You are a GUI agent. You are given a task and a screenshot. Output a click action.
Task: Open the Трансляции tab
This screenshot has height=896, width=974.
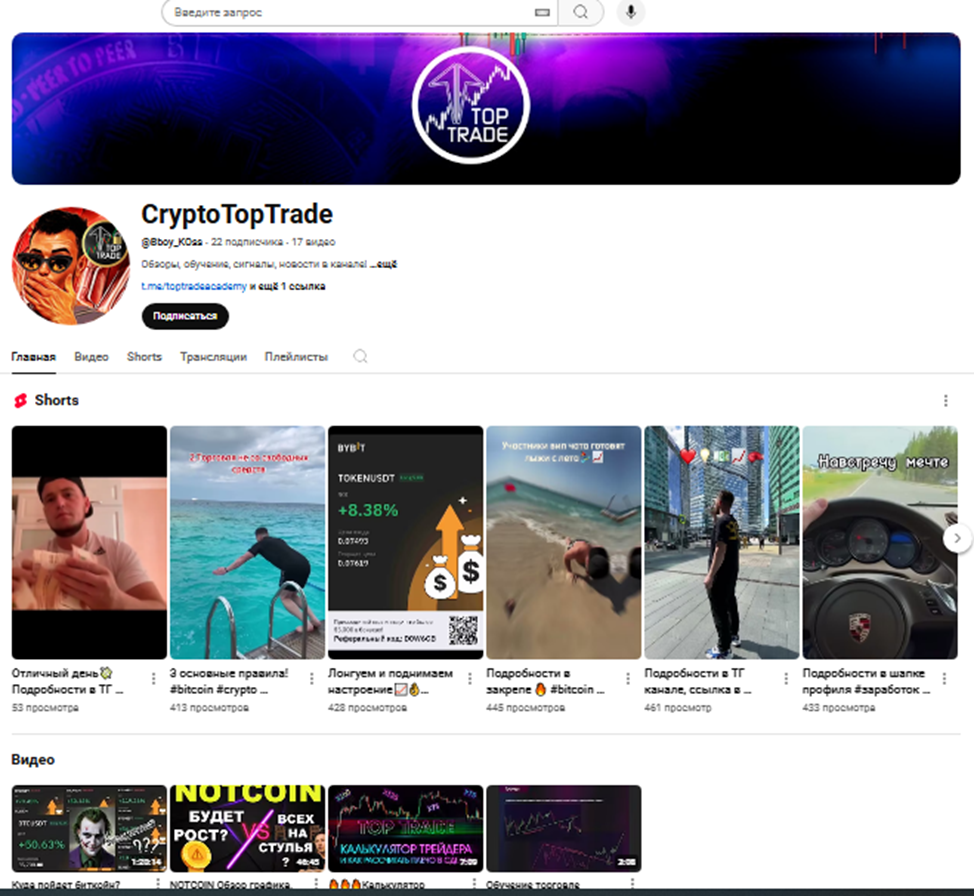(213, 357)
